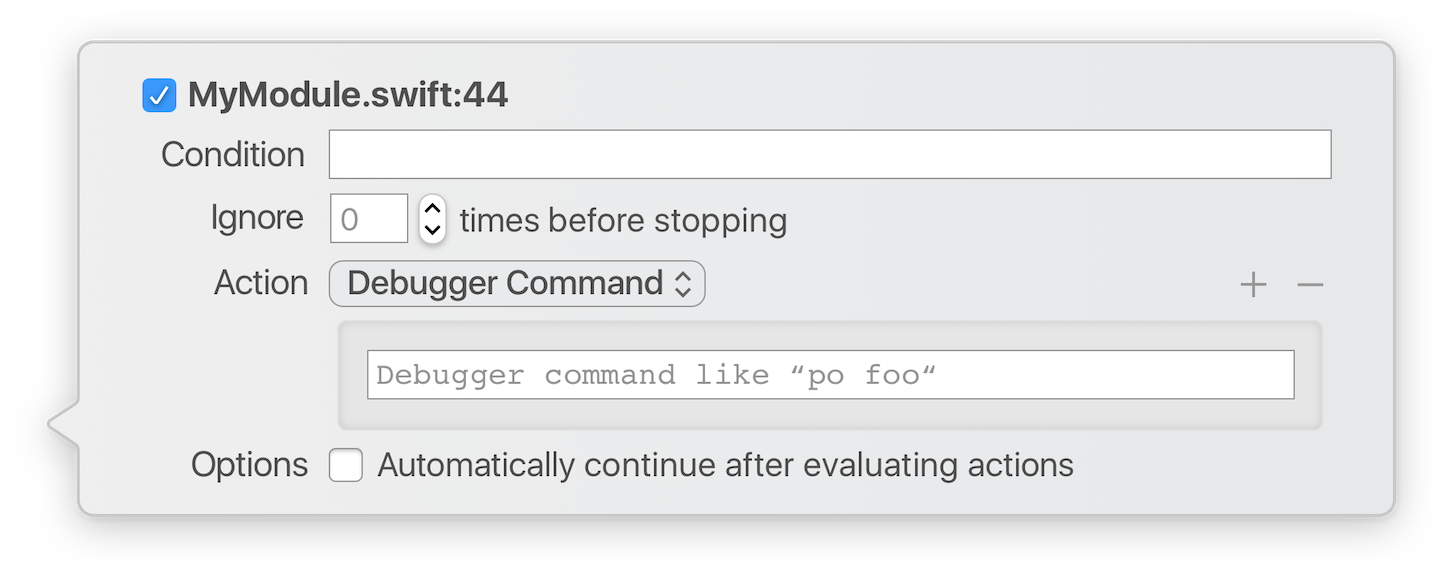Click the Action label

tap(261, 283)
